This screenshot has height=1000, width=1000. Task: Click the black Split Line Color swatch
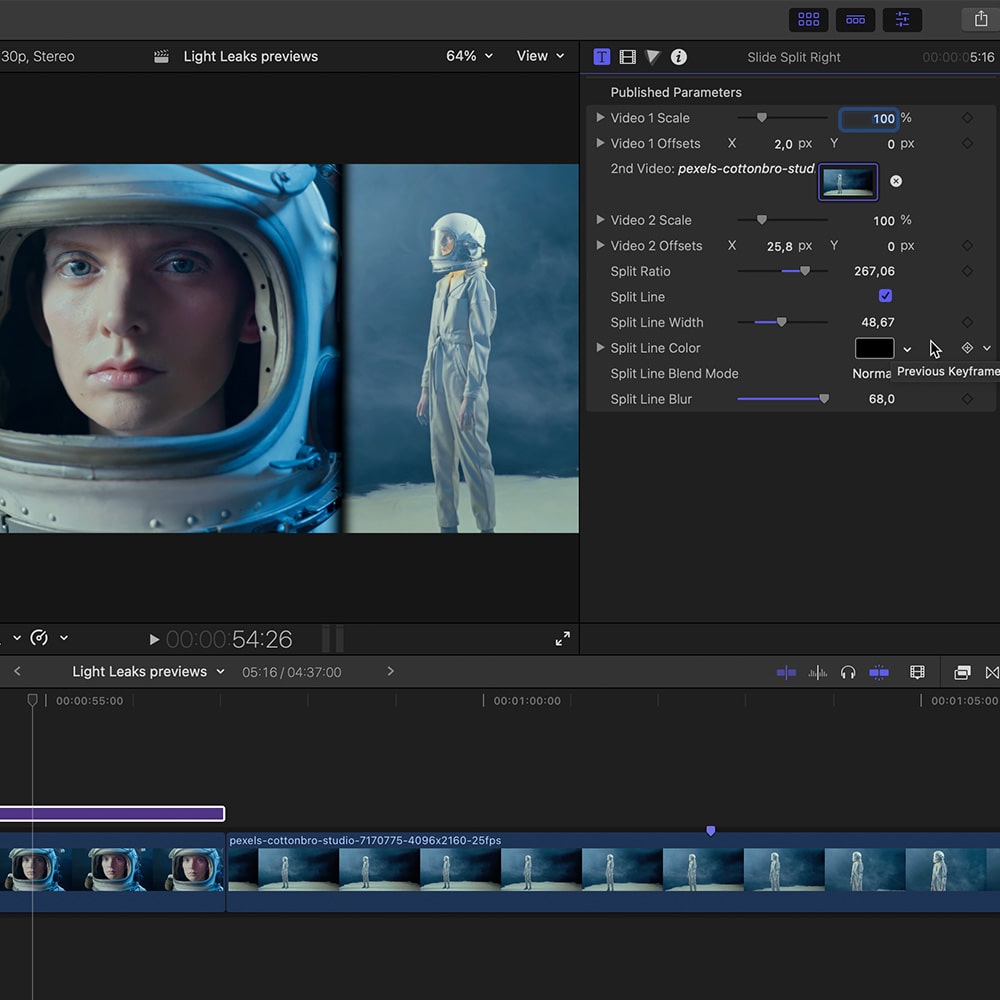coord(874,348)
